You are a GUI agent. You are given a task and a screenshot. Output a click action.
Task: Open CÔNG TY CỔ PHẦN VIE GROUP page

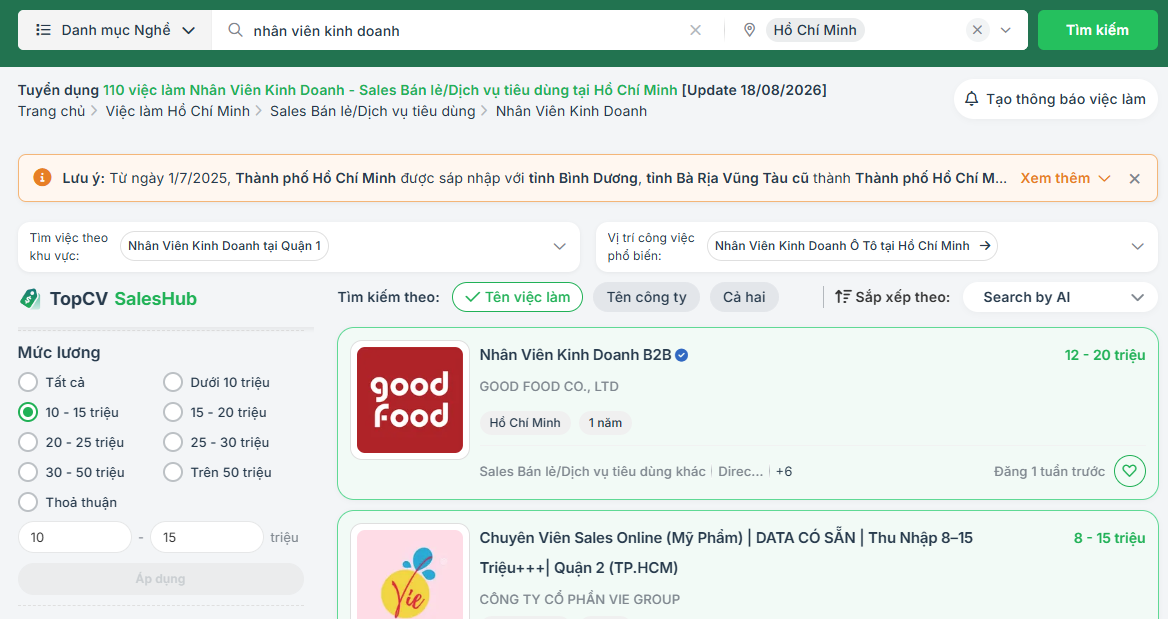point(580,600)
